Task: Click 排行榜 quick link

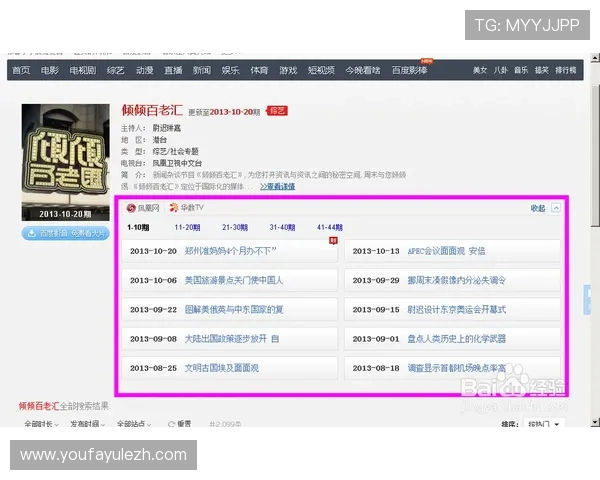Action: [566, 70]
